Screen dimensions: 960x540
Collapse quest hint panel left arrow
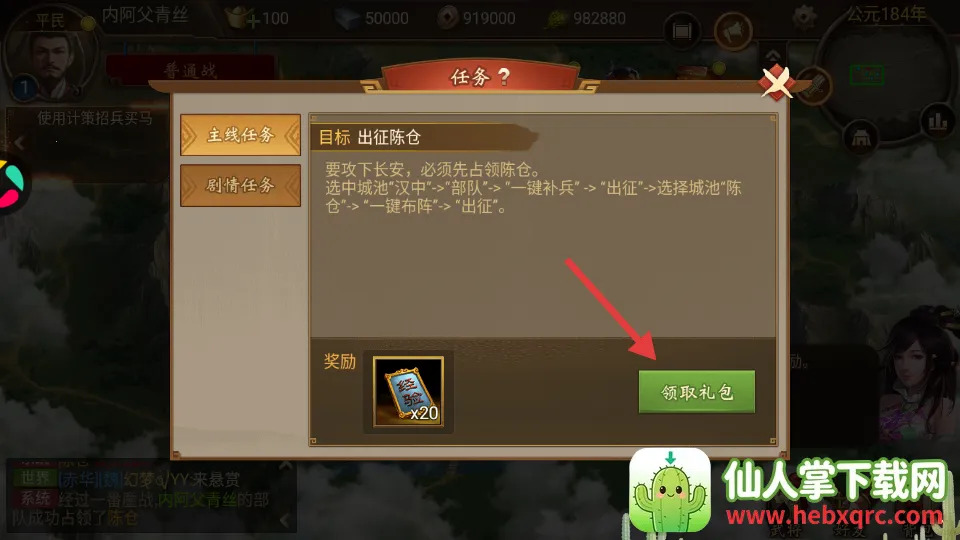19,143
